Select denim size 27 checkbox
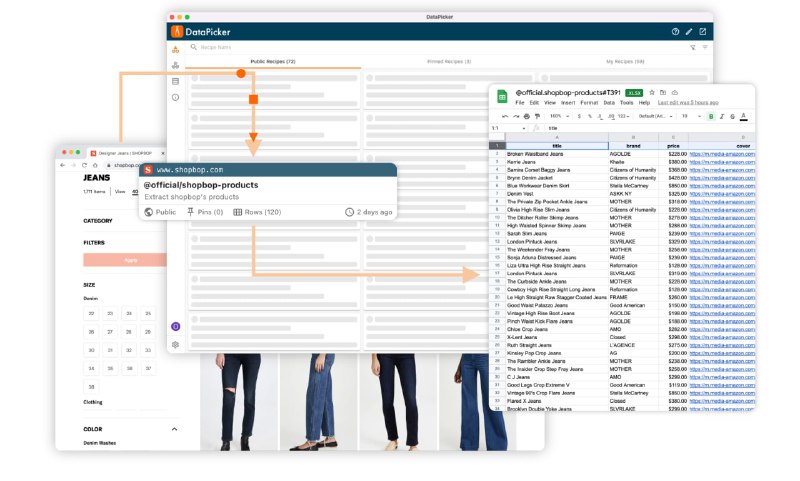 110,331
